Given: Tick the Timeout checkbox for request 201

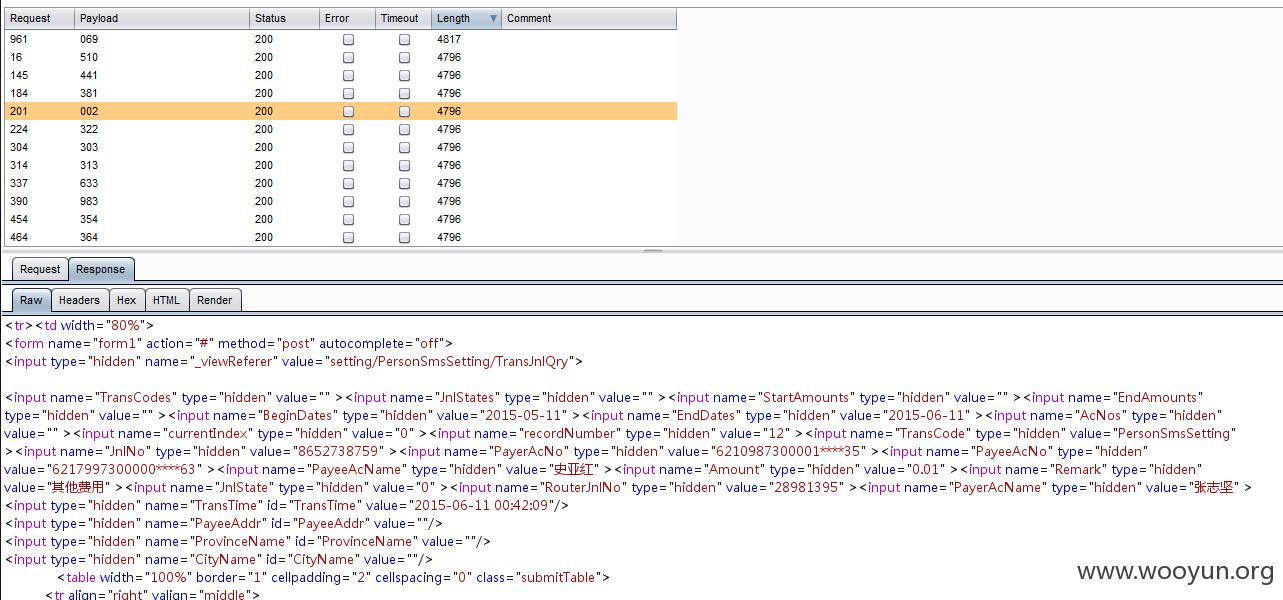Looking at the screenshot, I should [x=404, y=112].
